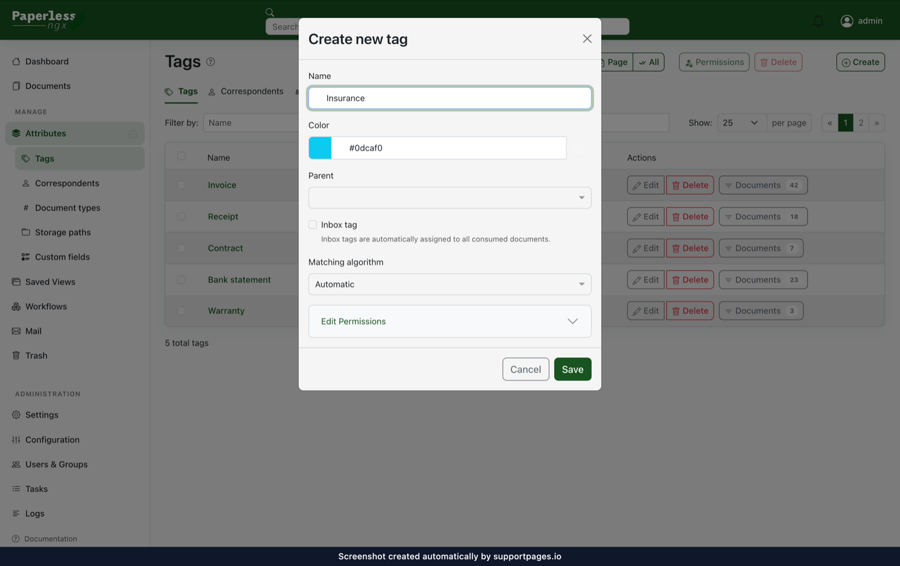Show documents for Bank statement tag

(763, 280)
